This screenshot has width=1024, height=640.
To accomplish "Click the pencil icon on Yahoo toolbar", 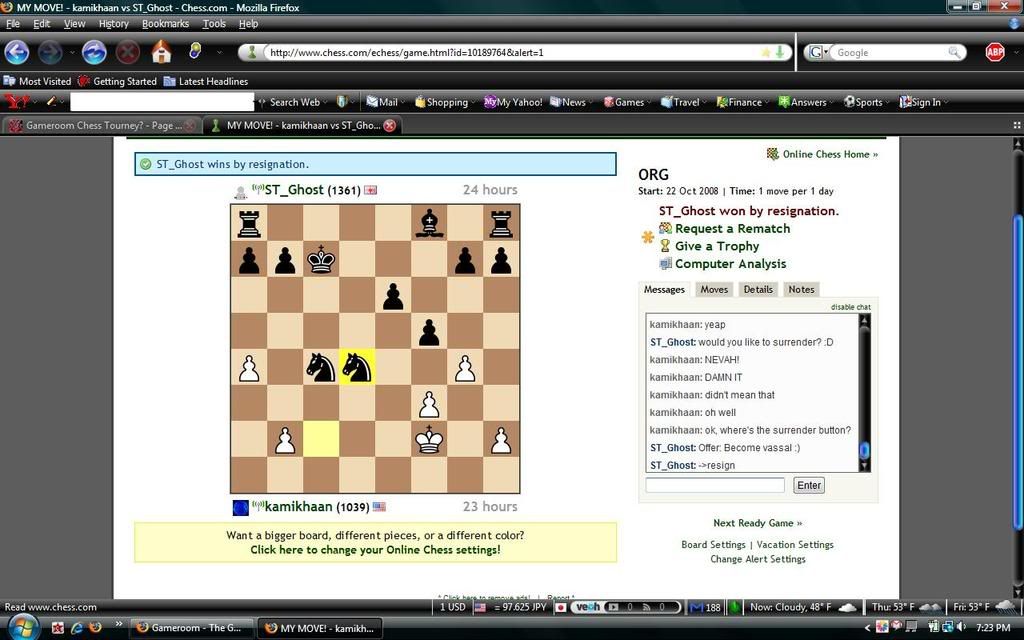I will tap(50, 102).
